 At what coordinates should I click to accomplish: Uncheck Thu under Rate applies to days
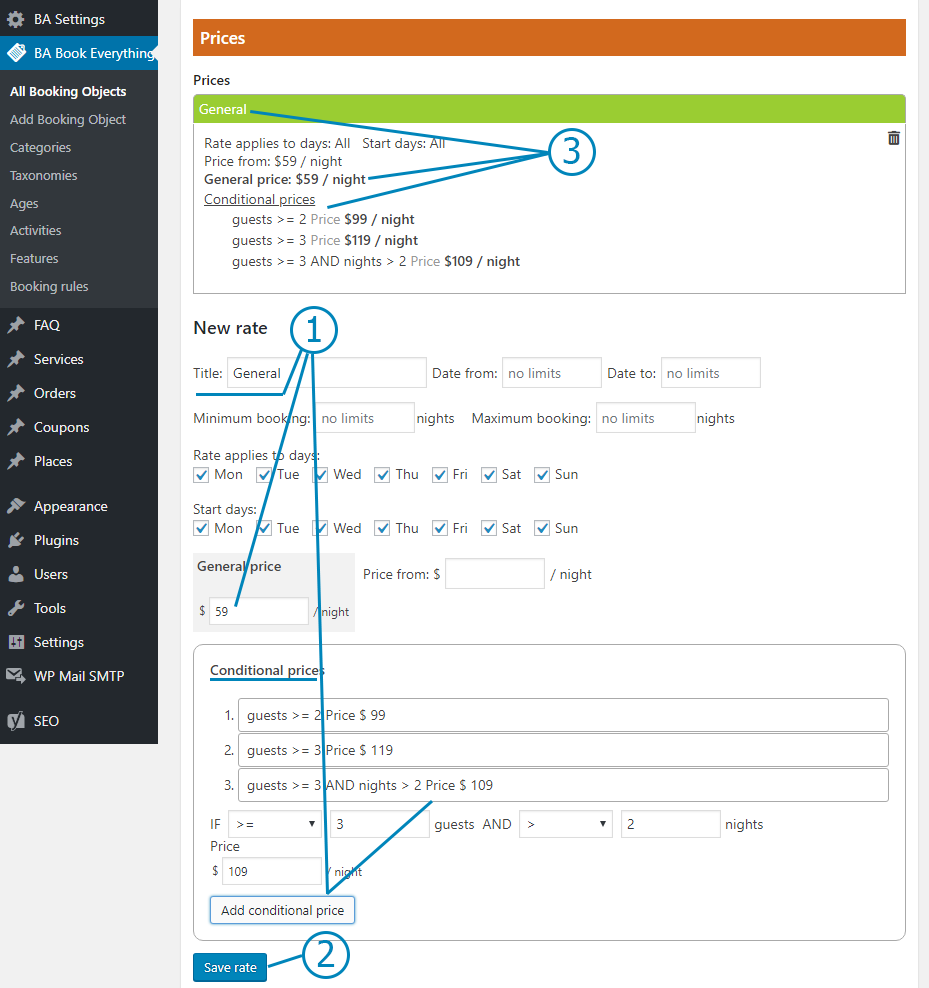(x=382, y=475)
